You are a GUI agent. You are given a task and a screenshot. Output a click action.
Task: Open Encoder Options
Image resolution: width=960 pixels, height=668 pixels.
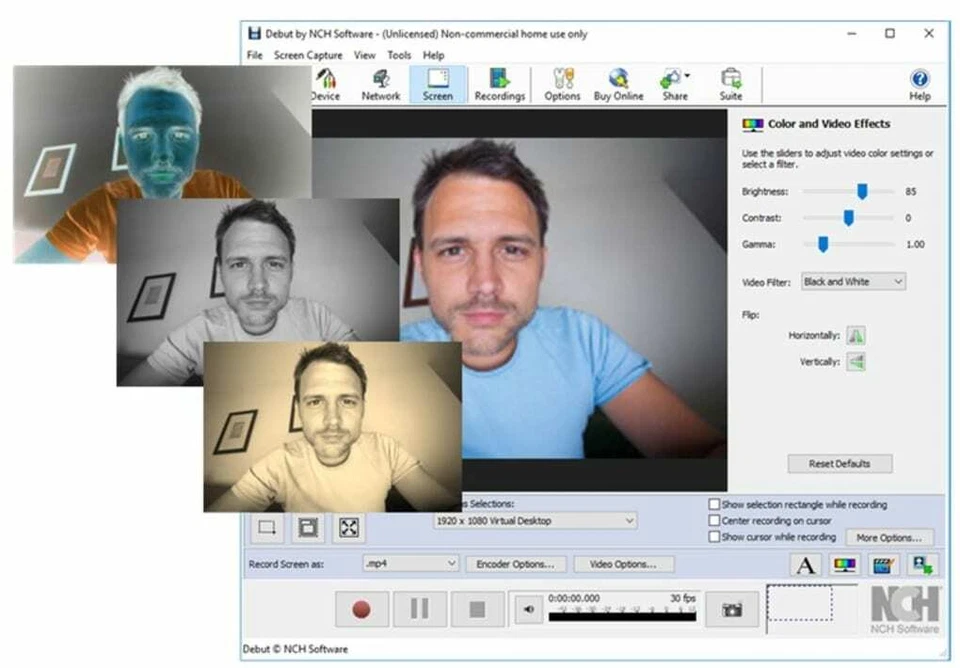pos(517,564)
